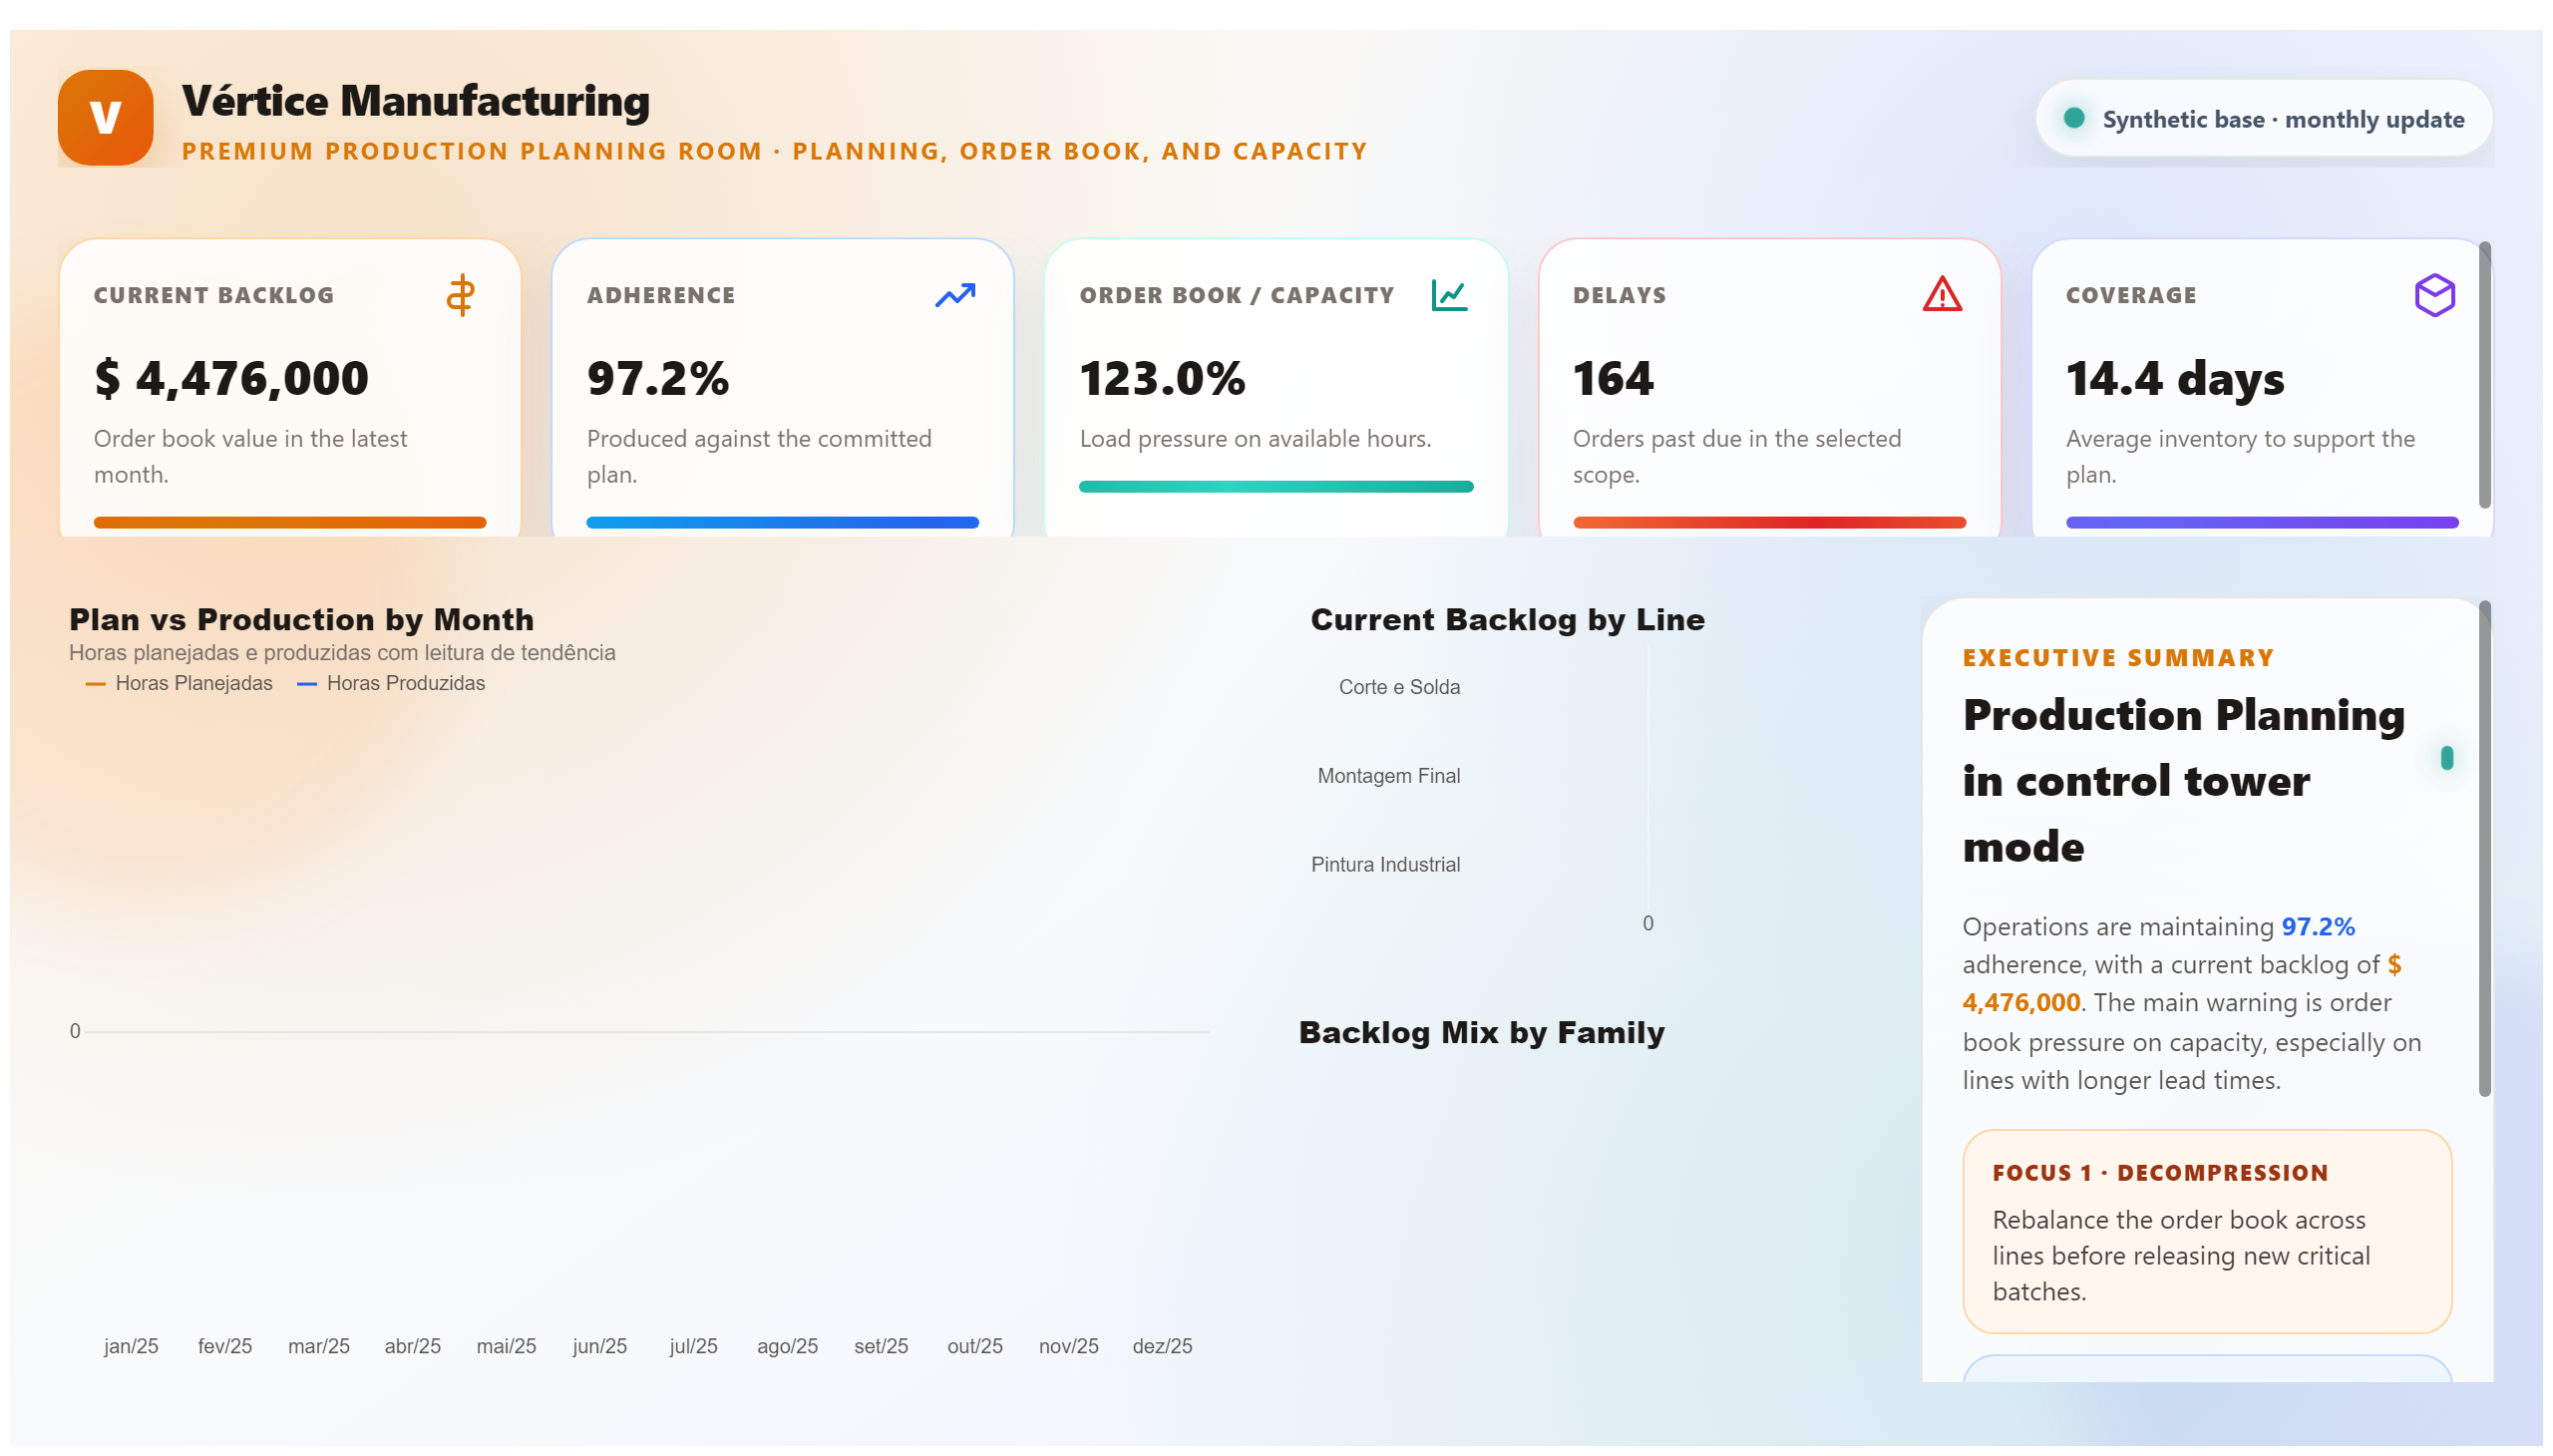Click the 123.0% order book capacity value

1163,378
